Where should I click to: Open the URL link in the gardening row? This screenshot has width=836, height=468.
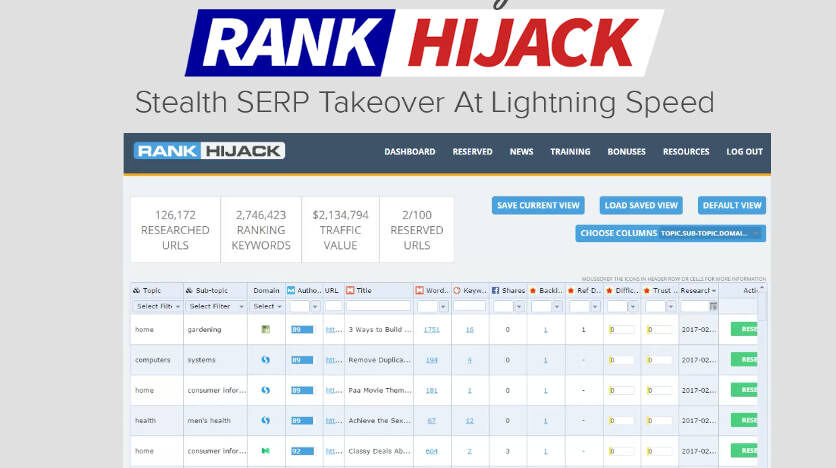point(334,329)
